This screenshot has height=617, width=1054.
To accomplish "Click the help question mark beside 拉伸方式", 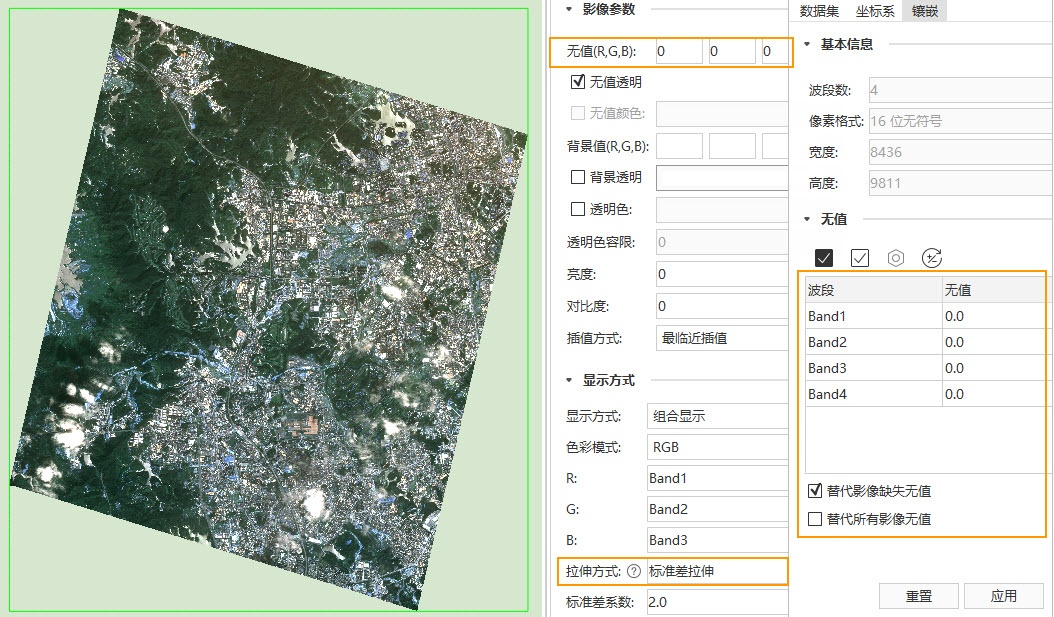I will (x=633, y=571).
